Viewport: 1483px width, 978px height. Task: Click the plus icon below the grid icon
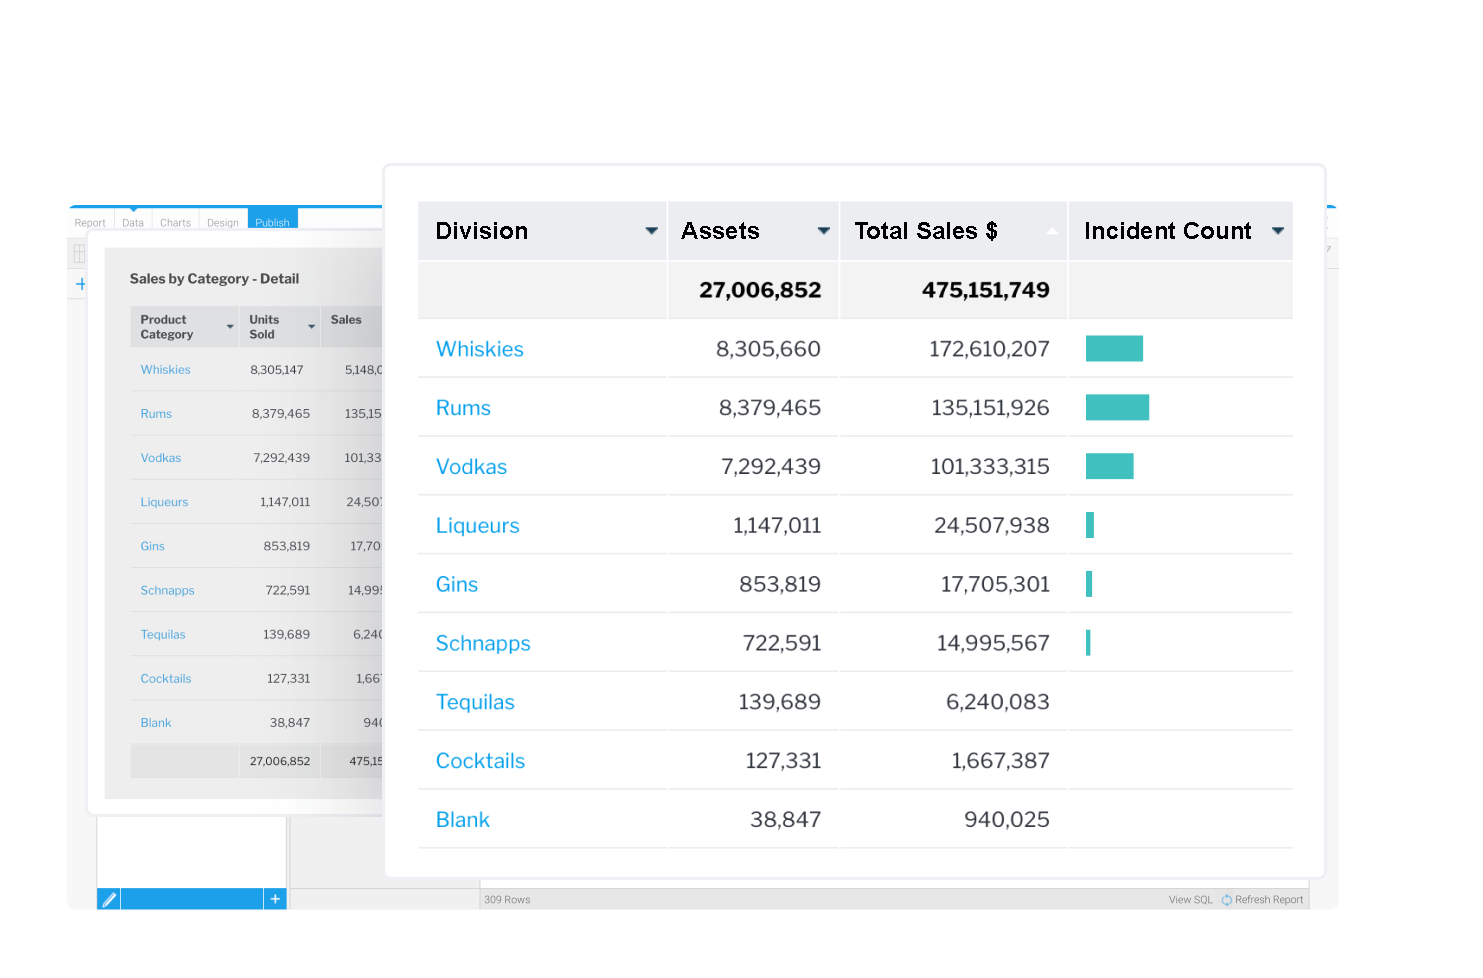[x=80, y=285]
